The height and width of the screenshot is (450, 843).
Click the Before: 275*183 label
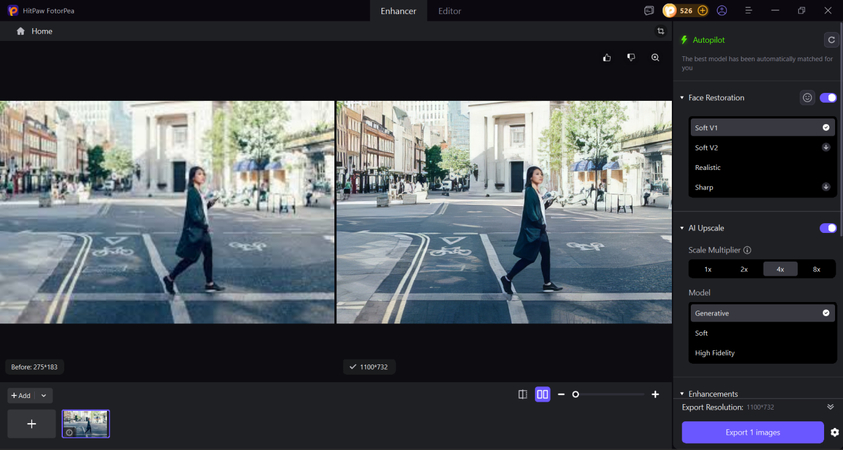[35, 367]
